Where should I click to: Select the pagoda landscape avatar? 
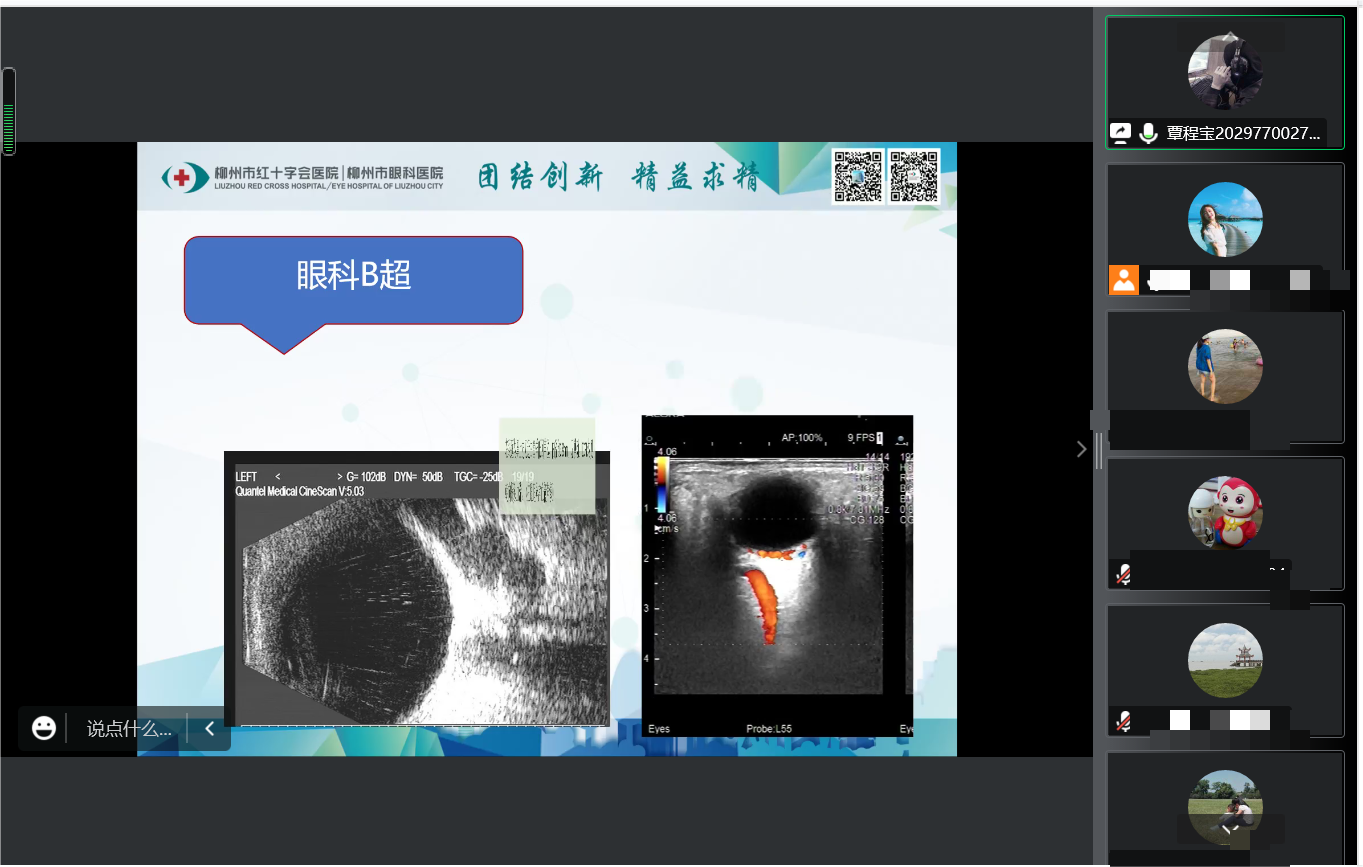click(1225, 660)
